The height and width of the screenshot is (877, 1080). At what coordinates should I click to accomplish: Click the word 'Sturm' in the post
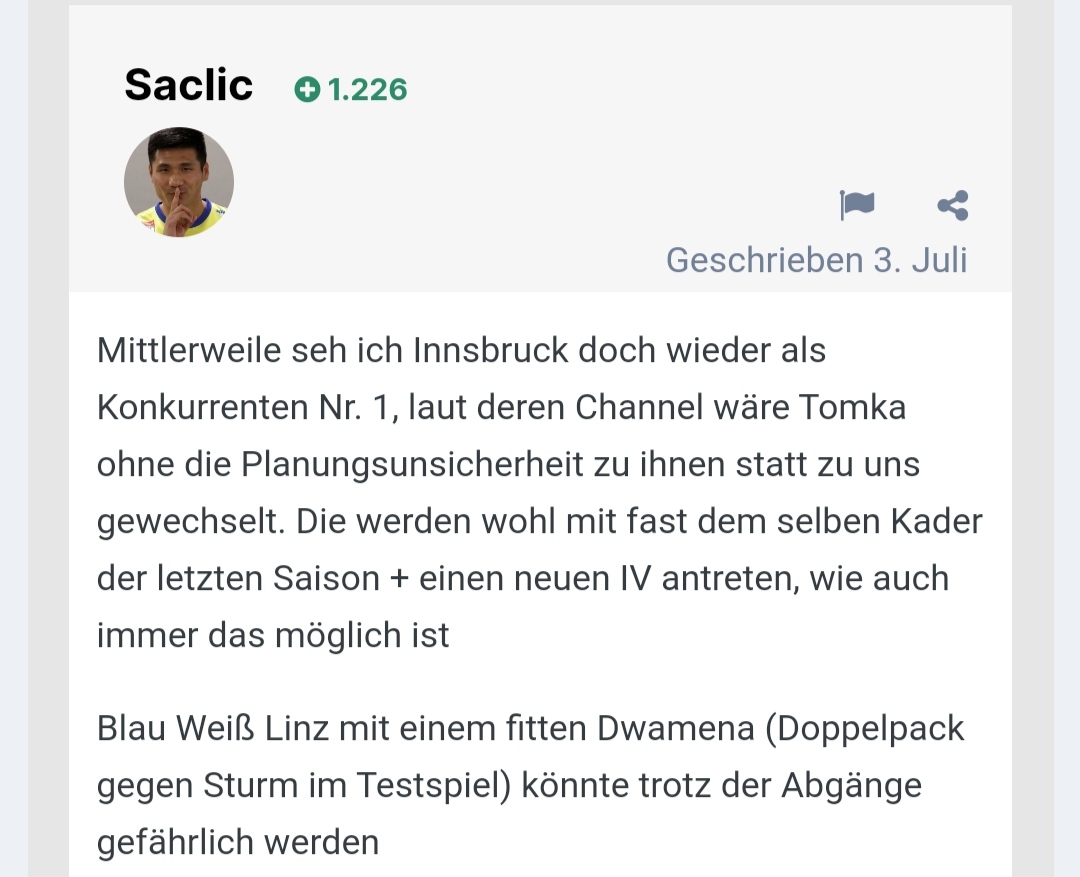[x=250, y=785]
